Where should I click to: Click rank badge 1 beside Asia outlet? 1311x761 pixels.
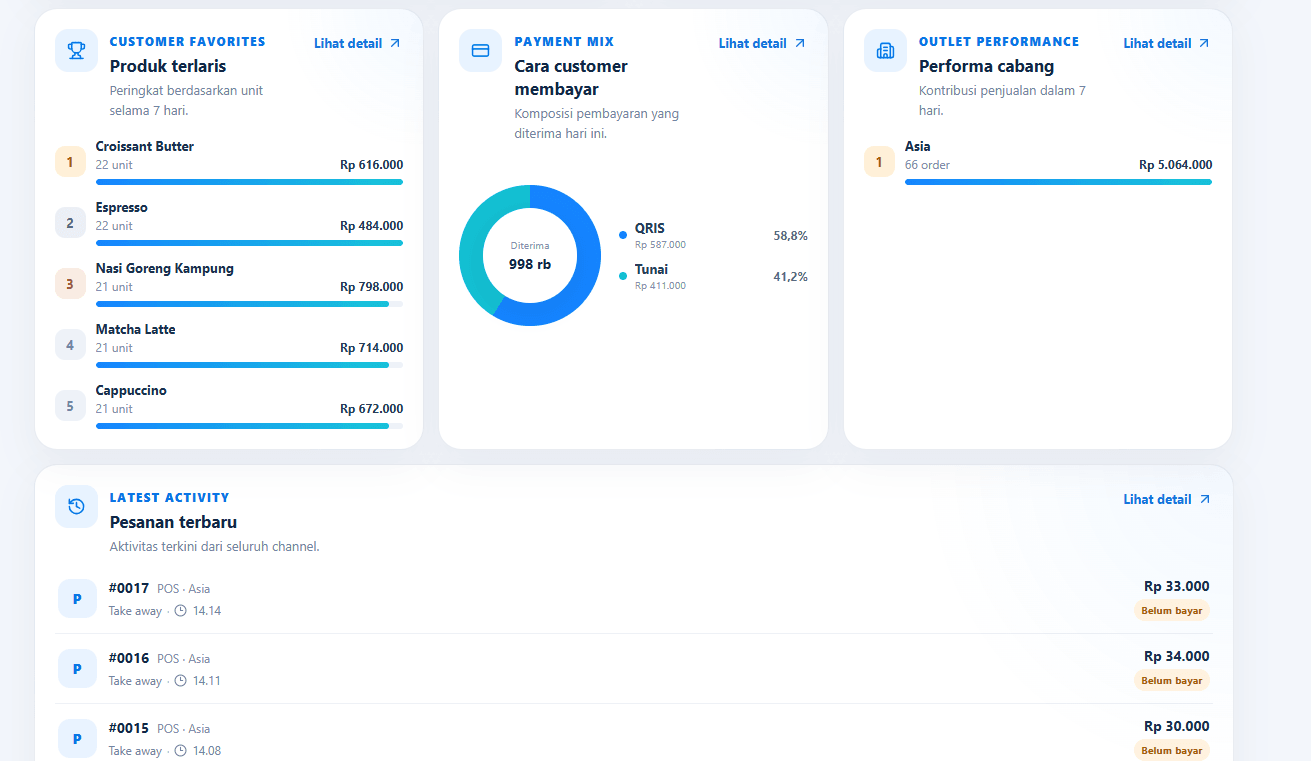[x=879, y=161]
